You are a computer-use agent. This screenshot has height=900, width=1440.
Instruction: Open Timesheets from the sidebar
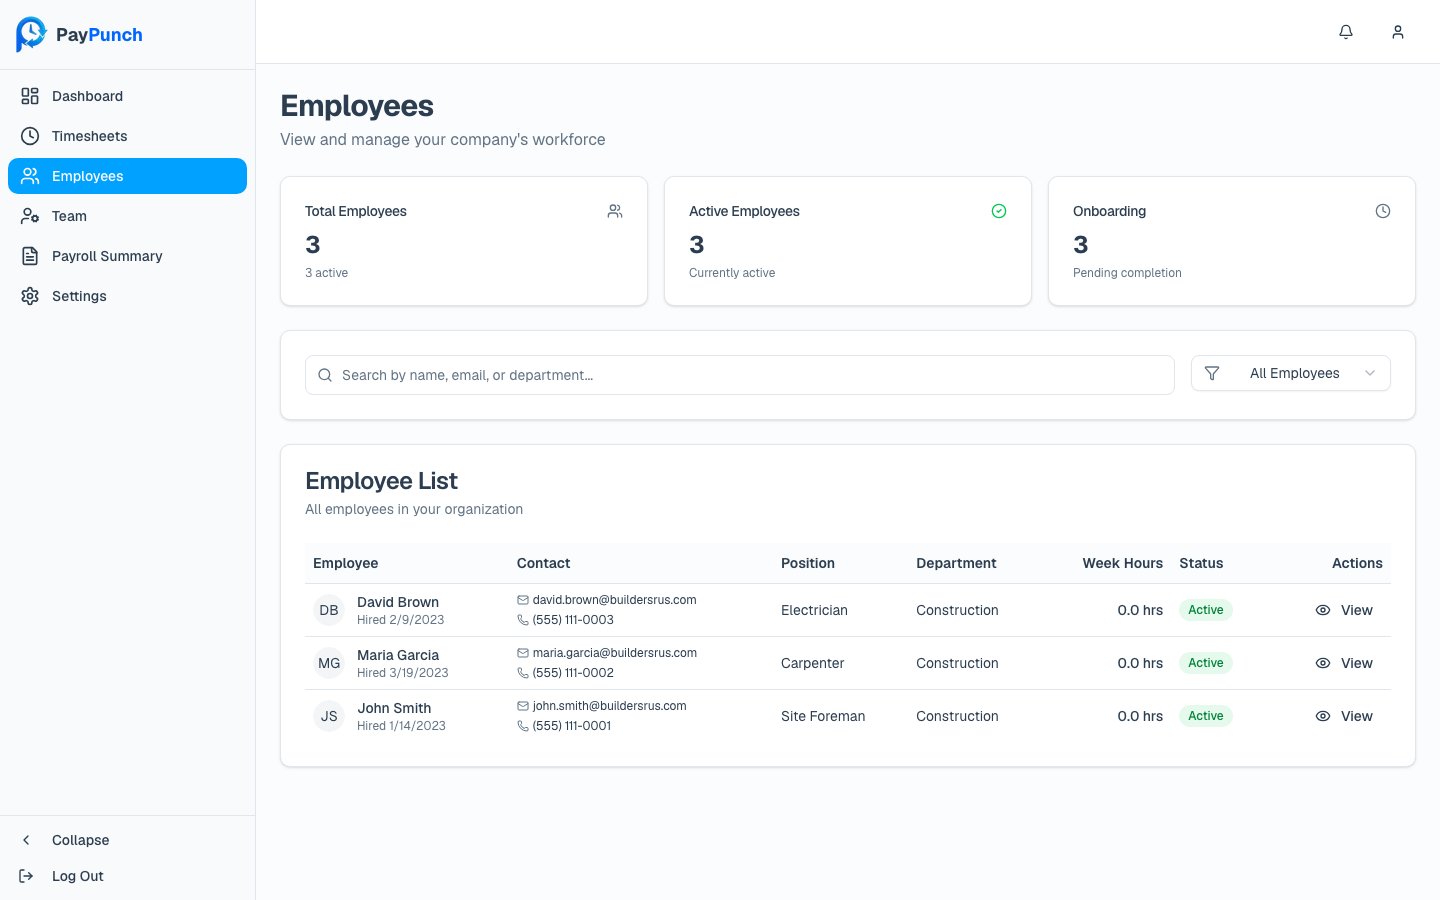[127, 136]
